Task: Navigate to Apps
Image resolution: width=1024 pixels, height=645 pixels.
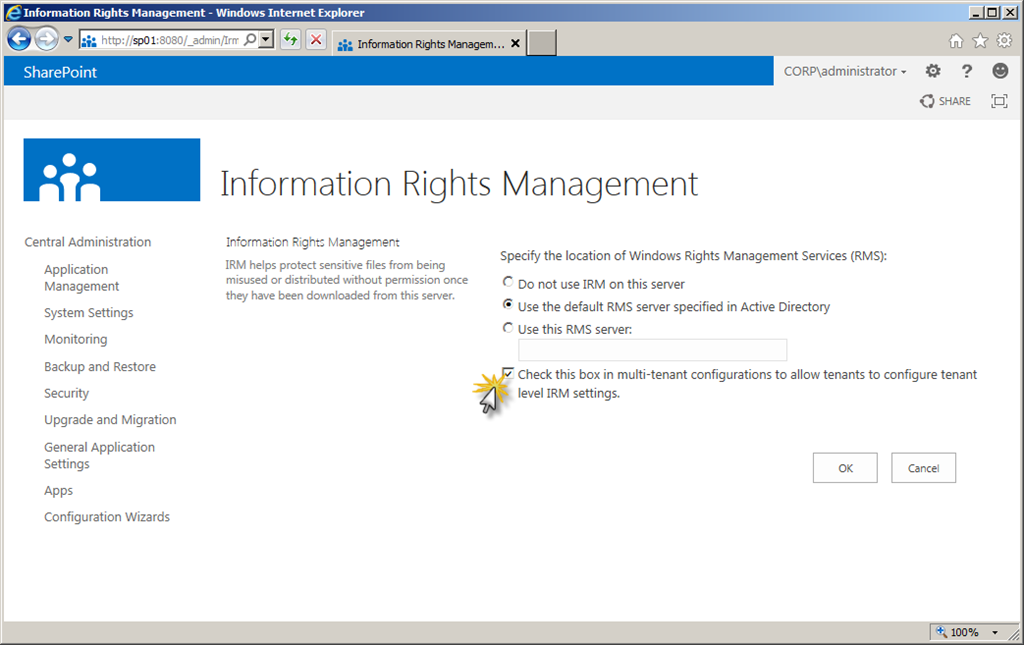Action: [x=59, y=491]
